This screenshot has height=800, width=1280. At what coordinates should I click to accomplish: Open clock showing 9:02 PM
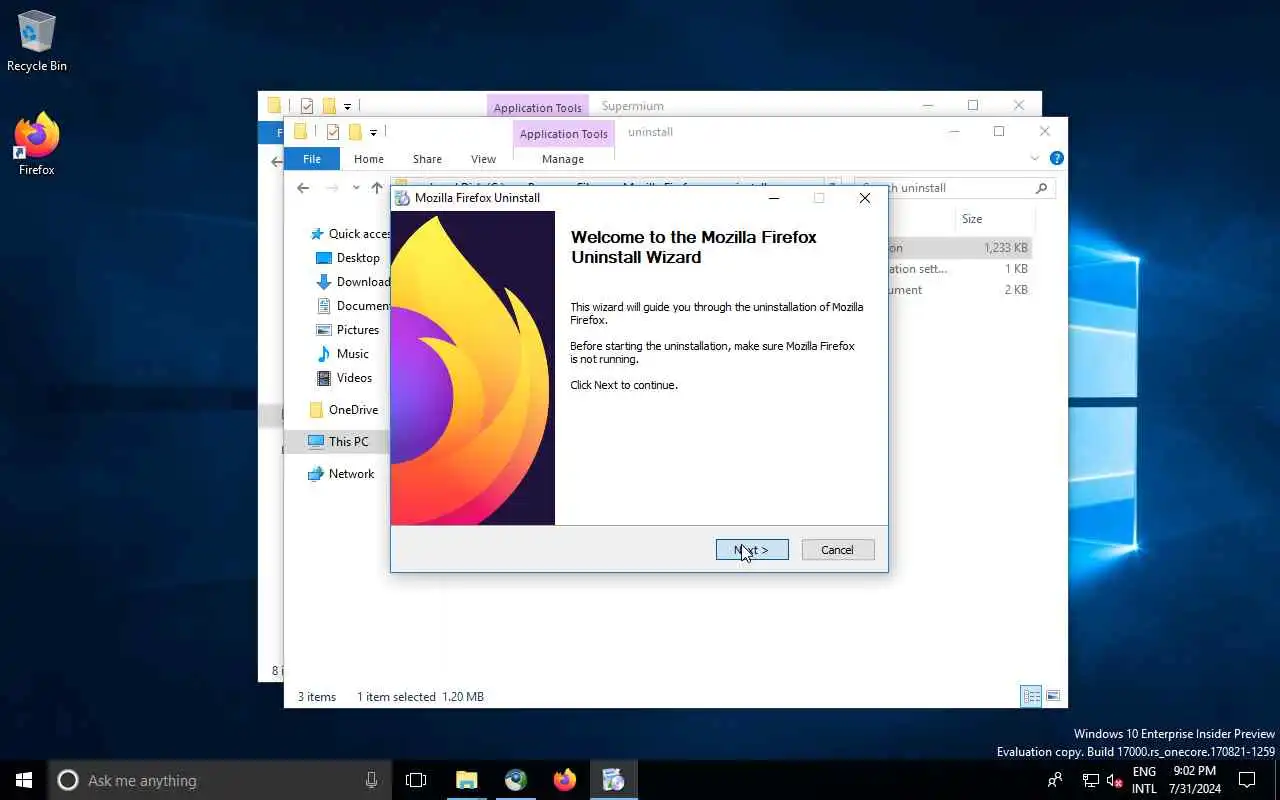pos(1195,780)
